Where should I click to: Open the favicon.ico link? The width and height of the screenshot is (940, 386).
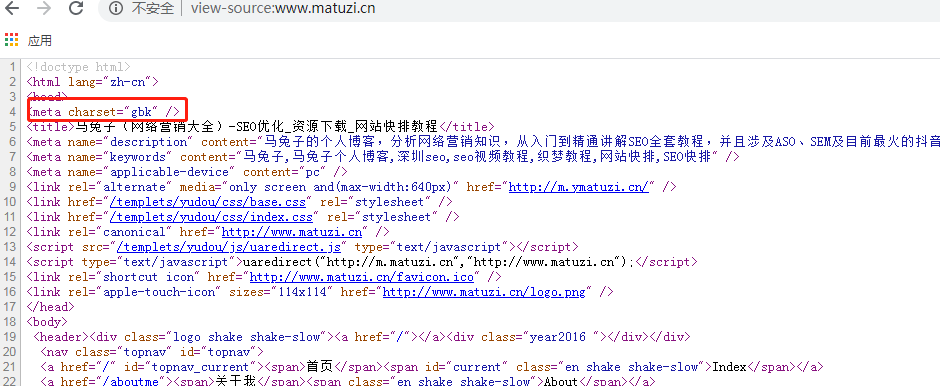(361, 277)
